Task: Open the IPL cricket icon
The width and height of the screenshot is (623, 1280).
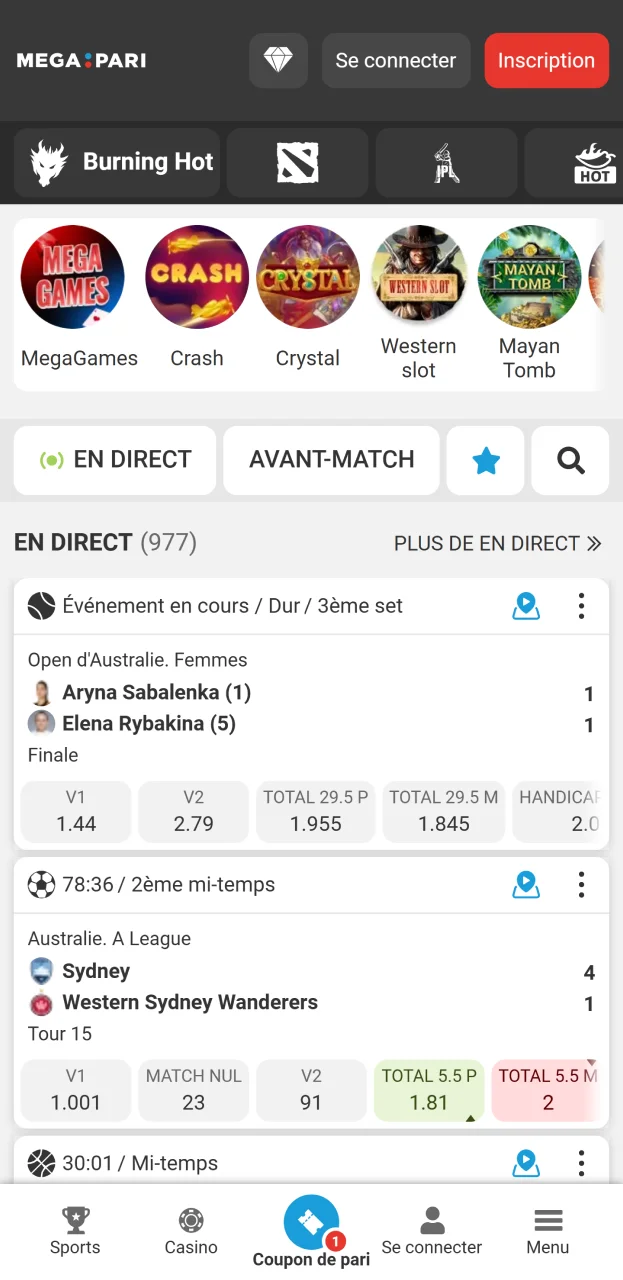Action: 446,162
